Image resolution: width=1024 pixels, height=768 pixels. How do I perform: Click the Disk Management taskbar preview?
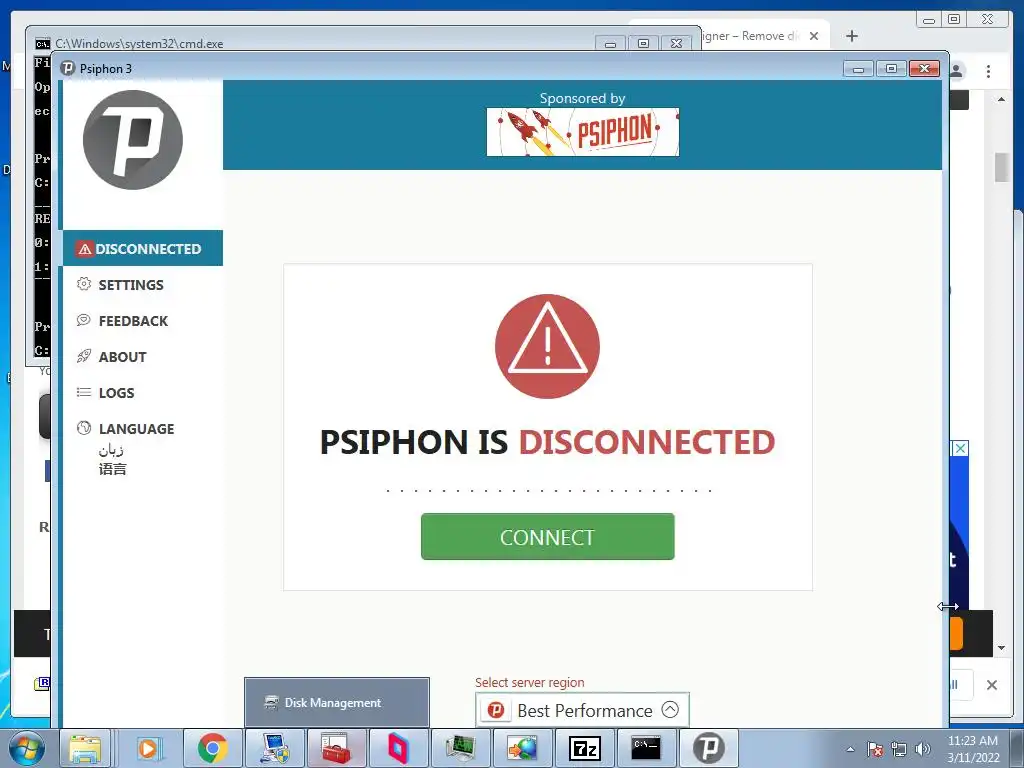(337, 702)
